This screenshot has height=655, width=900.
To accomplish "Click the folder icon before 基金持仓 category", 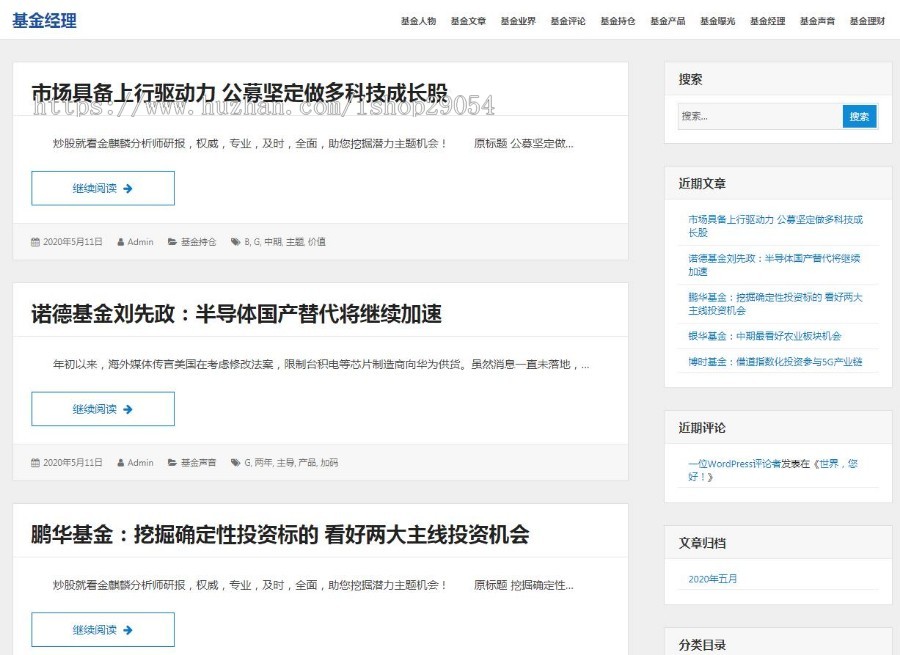I will click(x=170, y=241).
